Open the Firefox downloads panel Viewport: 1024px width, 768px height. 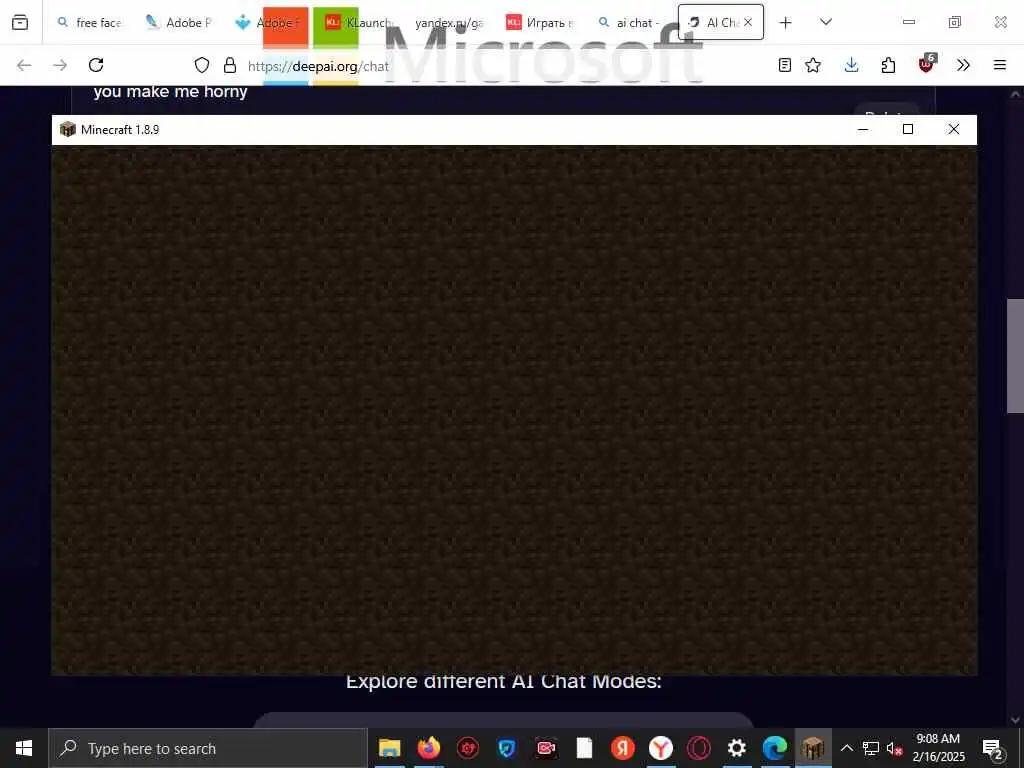pos(852,65)
